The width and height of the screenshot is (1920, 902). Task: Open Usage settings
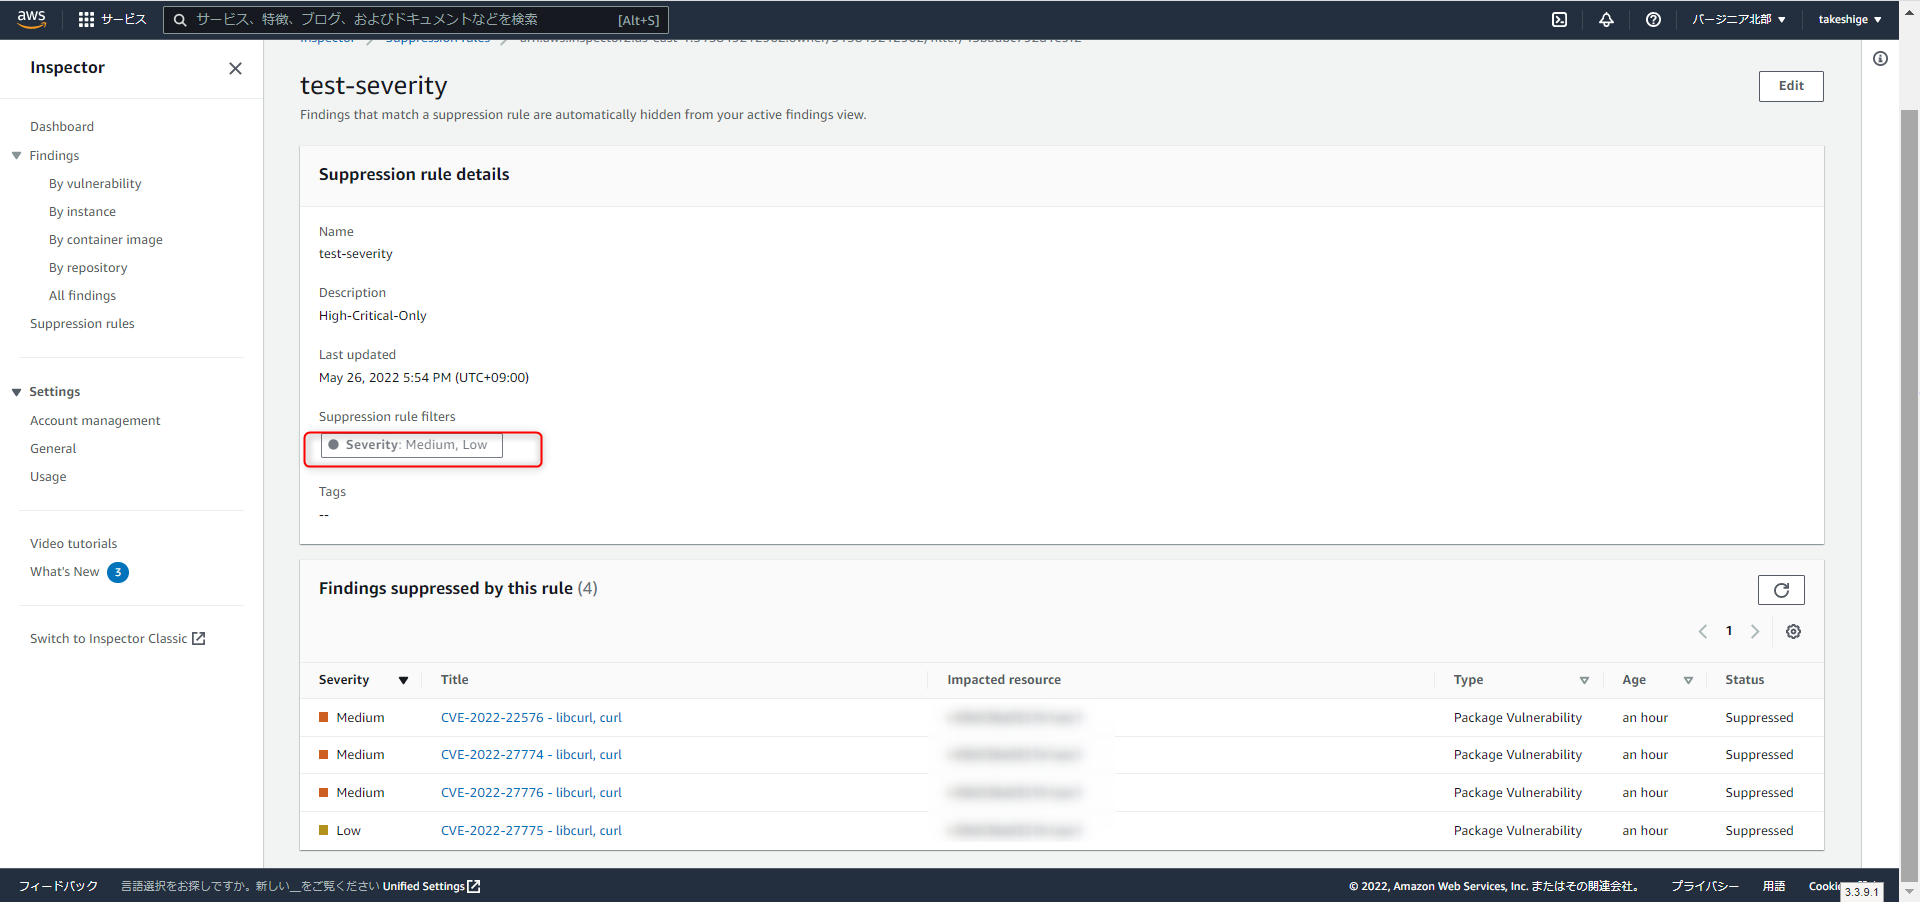pos(48,477)
